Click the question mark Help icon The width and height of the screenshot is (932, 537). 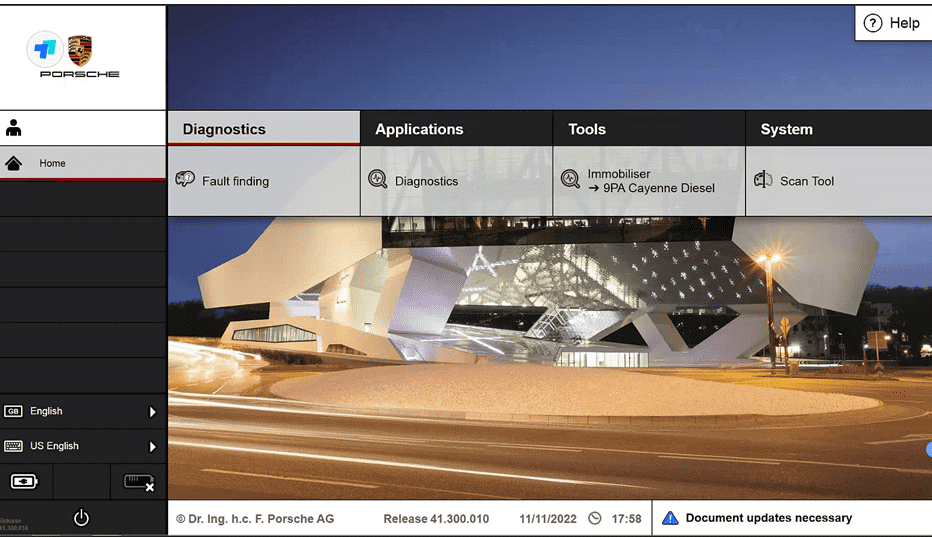[x=873, y=23]
